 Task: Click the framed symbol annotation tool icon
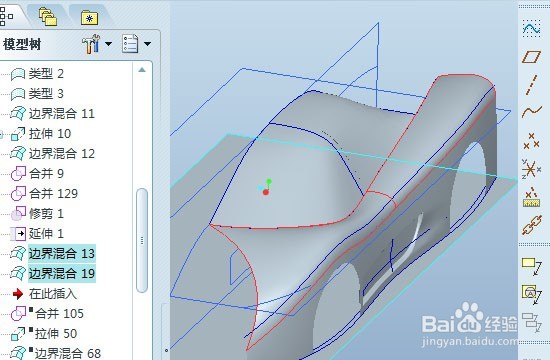point(531,294)
